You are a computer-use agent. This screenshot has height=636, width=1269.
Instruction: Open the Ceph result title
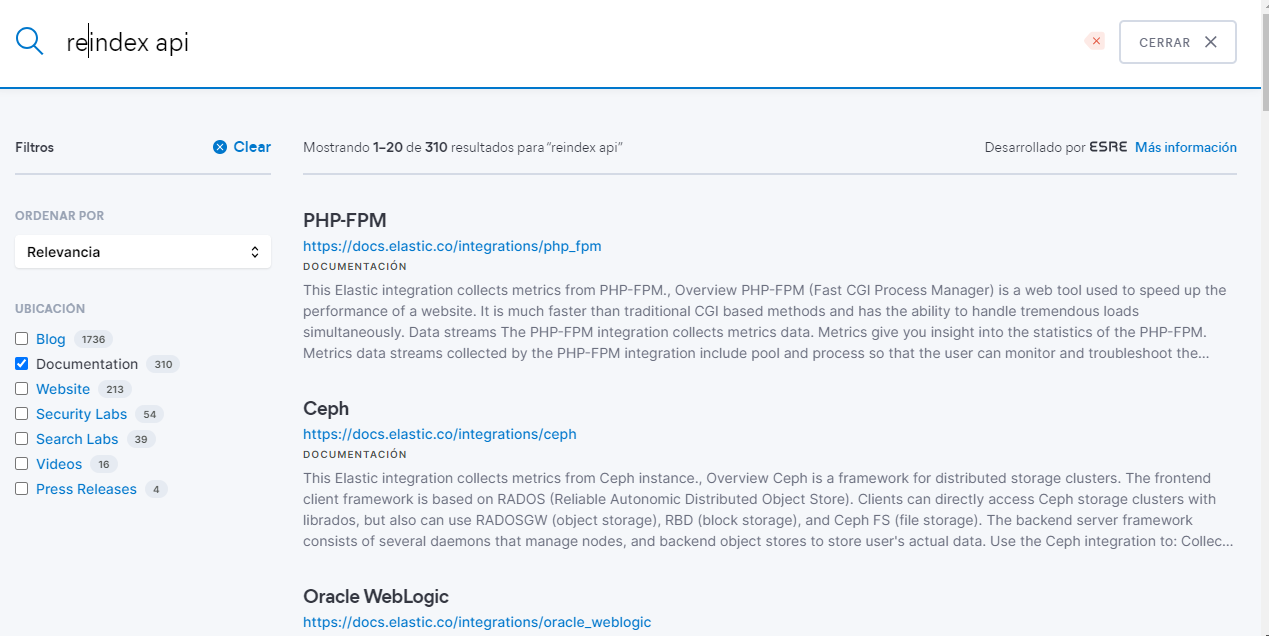tap(326, 408)
